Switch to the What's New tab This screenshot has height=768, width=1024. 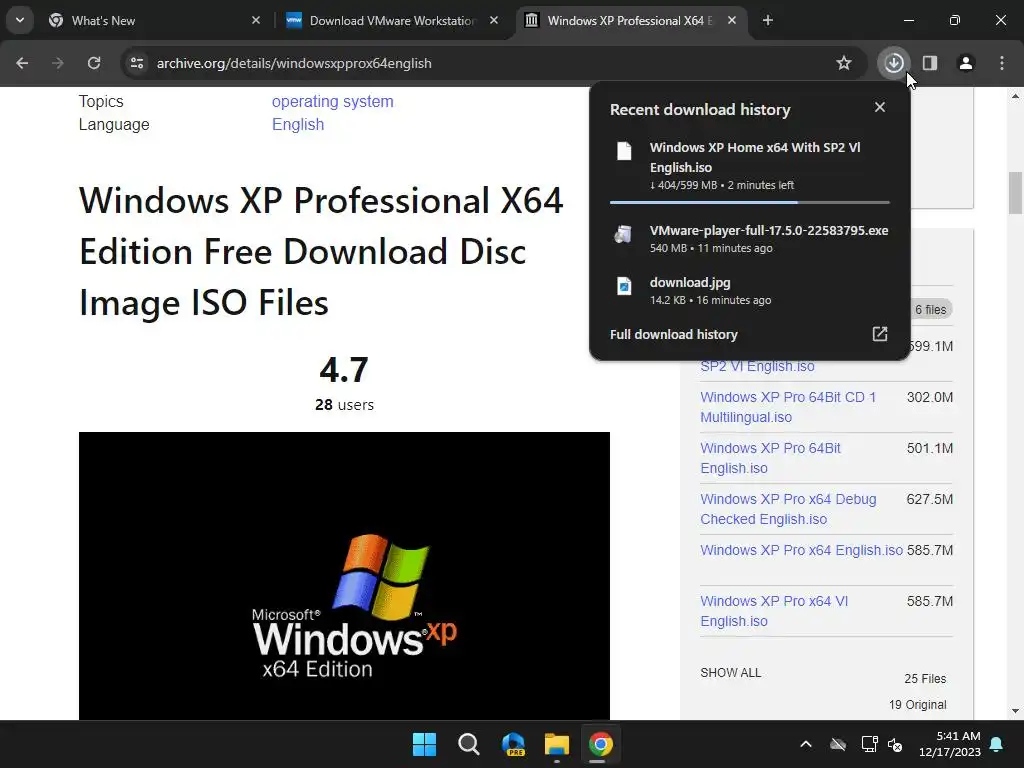coord(152,20)
